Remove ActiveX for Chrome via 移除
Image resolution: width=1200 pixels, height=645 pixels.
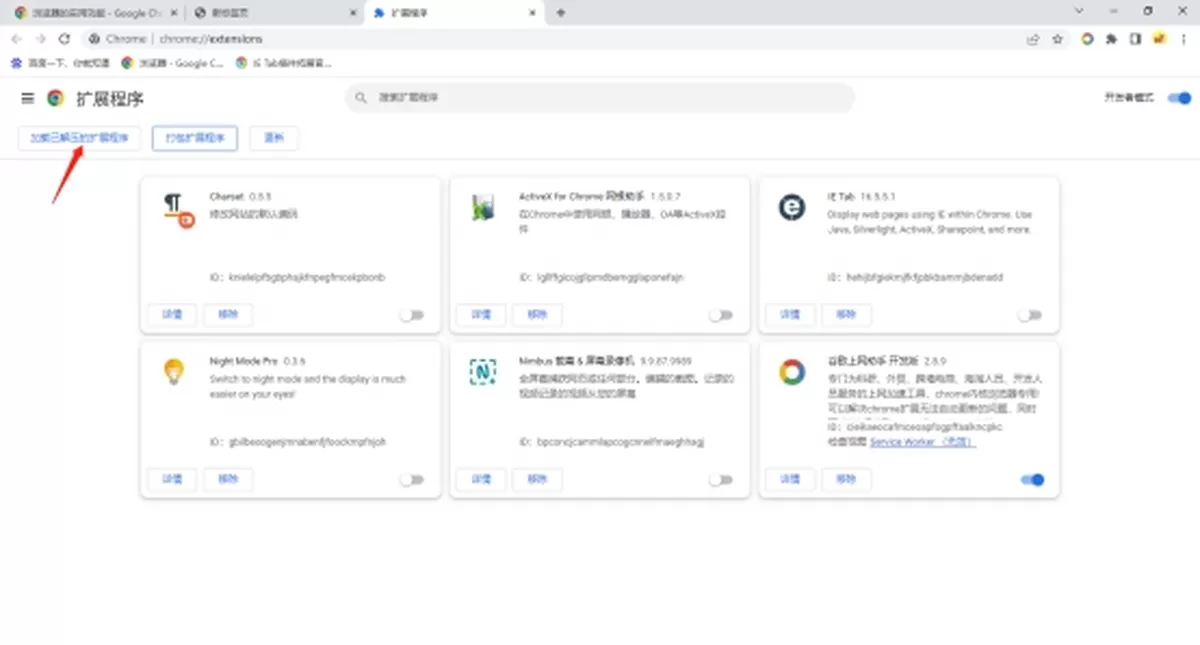coord(538,314)
